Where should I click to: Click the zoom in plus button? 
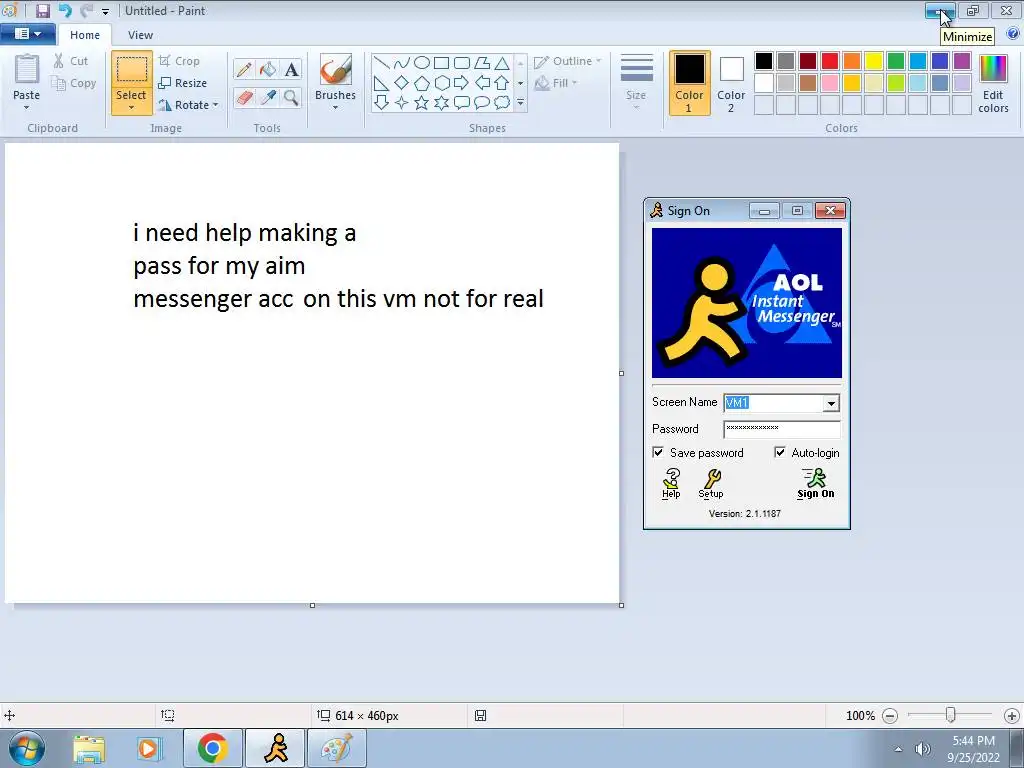[1012, 716]
